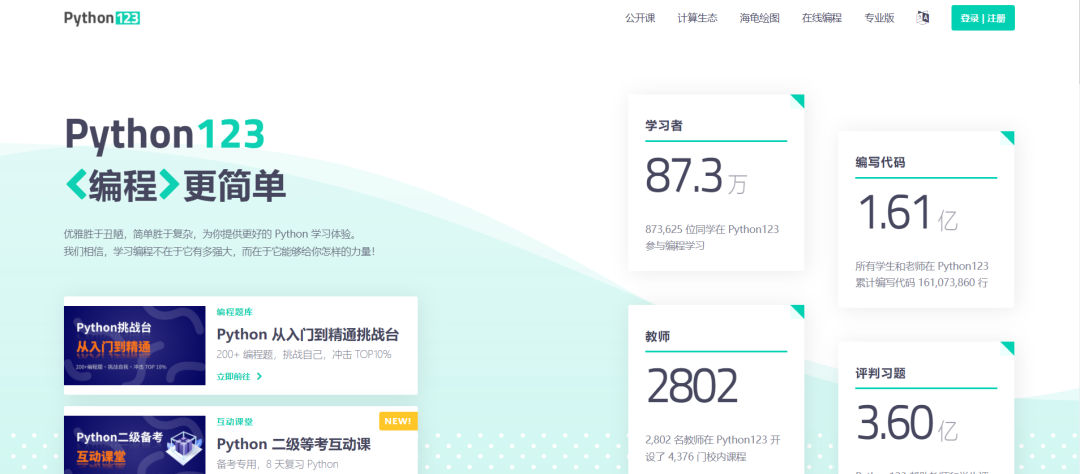Click the 备考专用，8 天复习 Python text

[278, 464]
